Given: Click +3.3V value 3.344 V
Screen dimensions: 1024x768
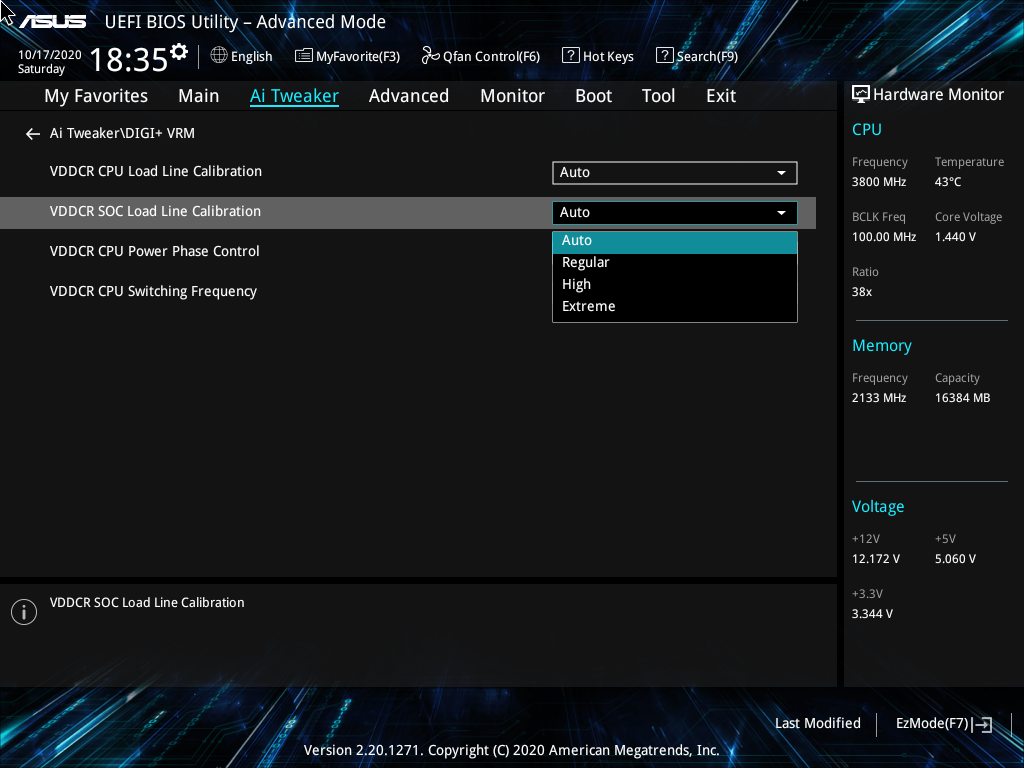Looking at the screenshot, I should 872,614.
